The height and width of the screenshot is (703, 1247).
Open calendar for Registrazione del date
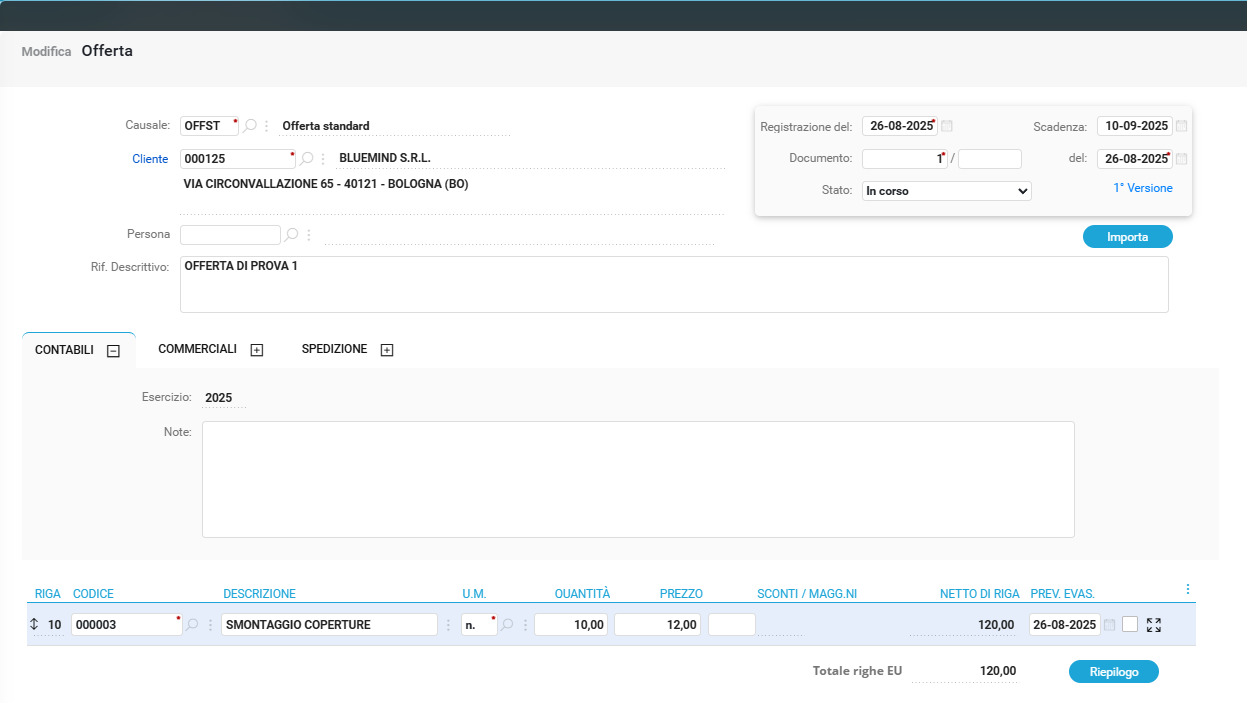point(947,126)
